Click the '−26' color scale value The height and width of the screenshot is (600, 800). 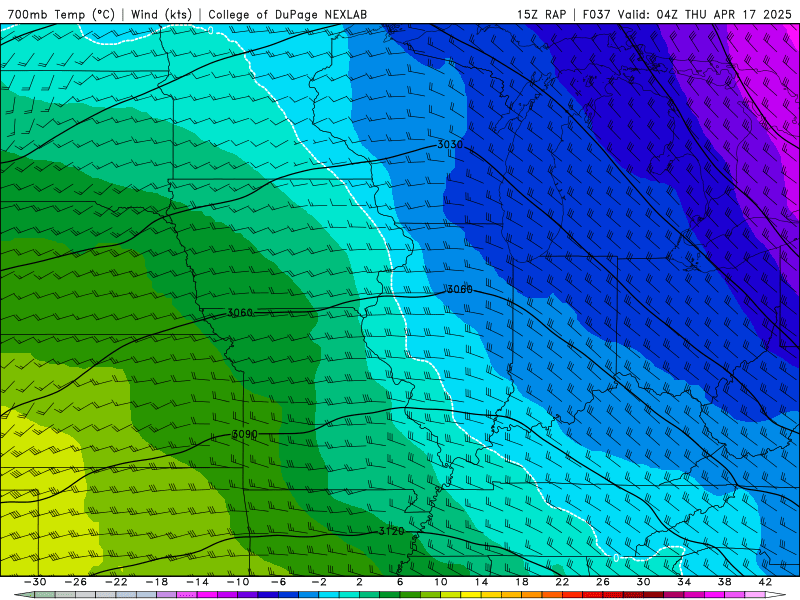76,582
